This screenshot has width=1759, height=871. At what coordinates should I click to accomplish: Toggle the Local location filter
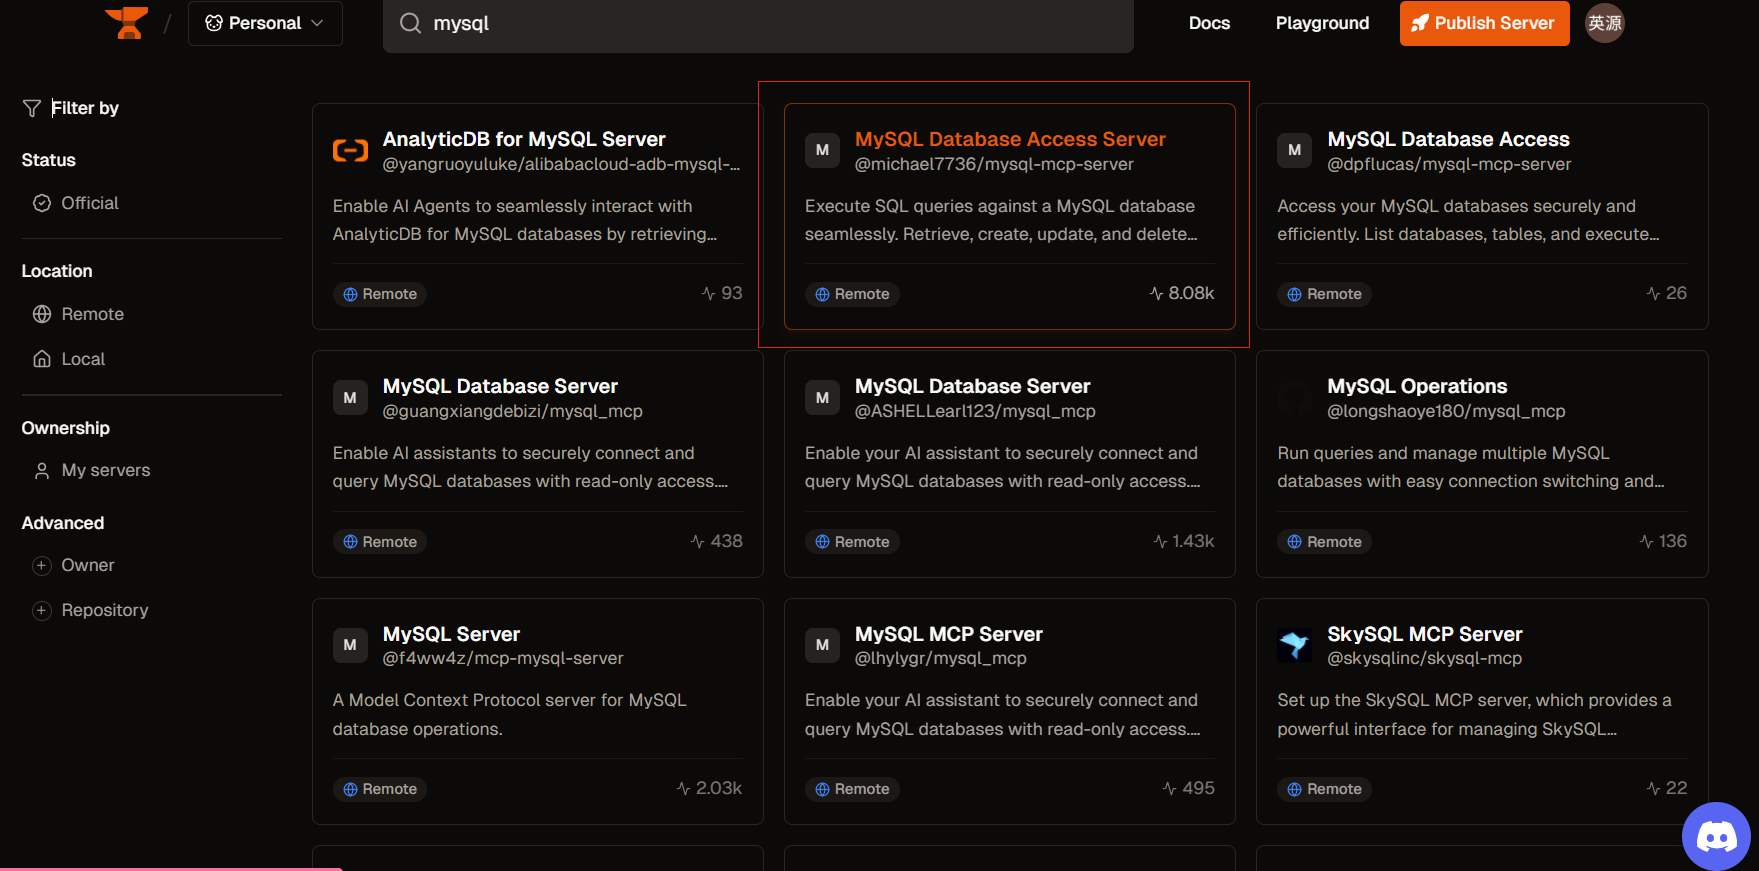[x=69, y=359]
